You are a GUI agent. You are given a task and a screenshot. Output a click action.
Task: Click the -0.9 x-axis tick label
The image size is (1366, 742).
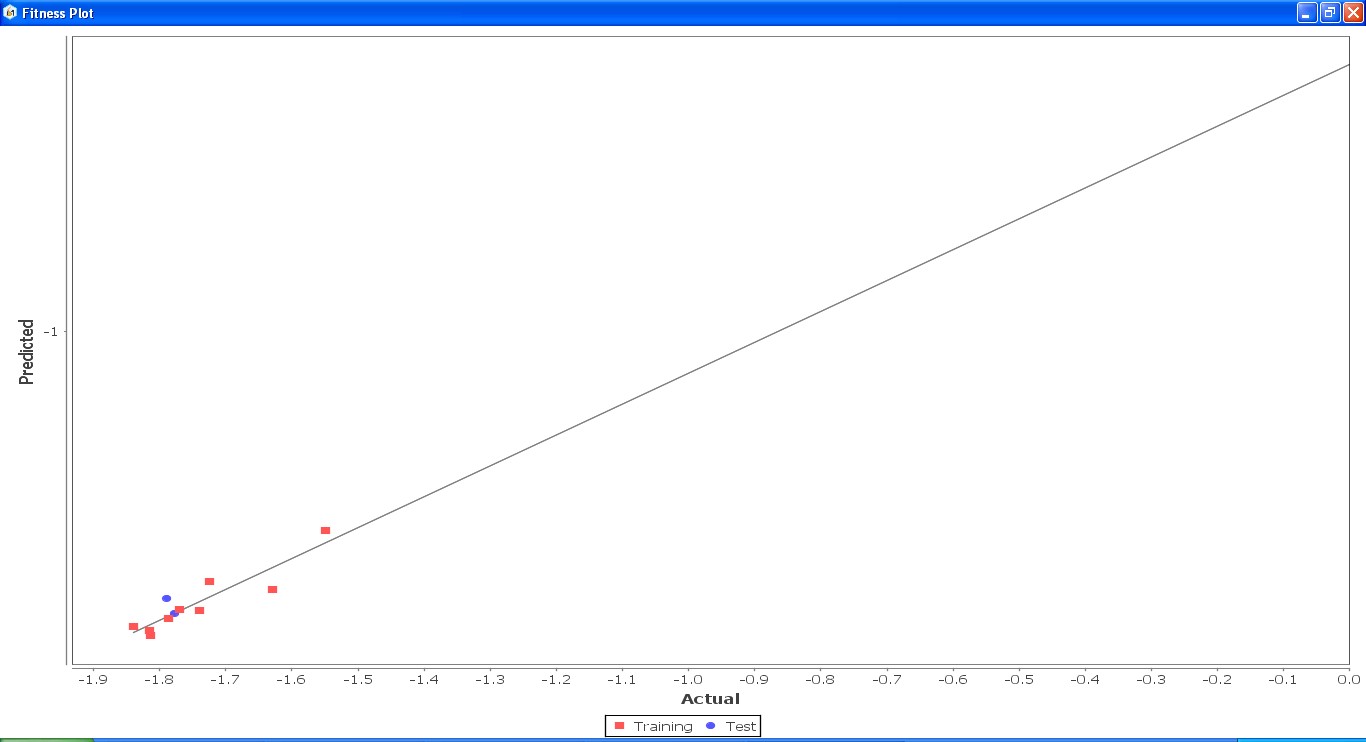[753, 680]
